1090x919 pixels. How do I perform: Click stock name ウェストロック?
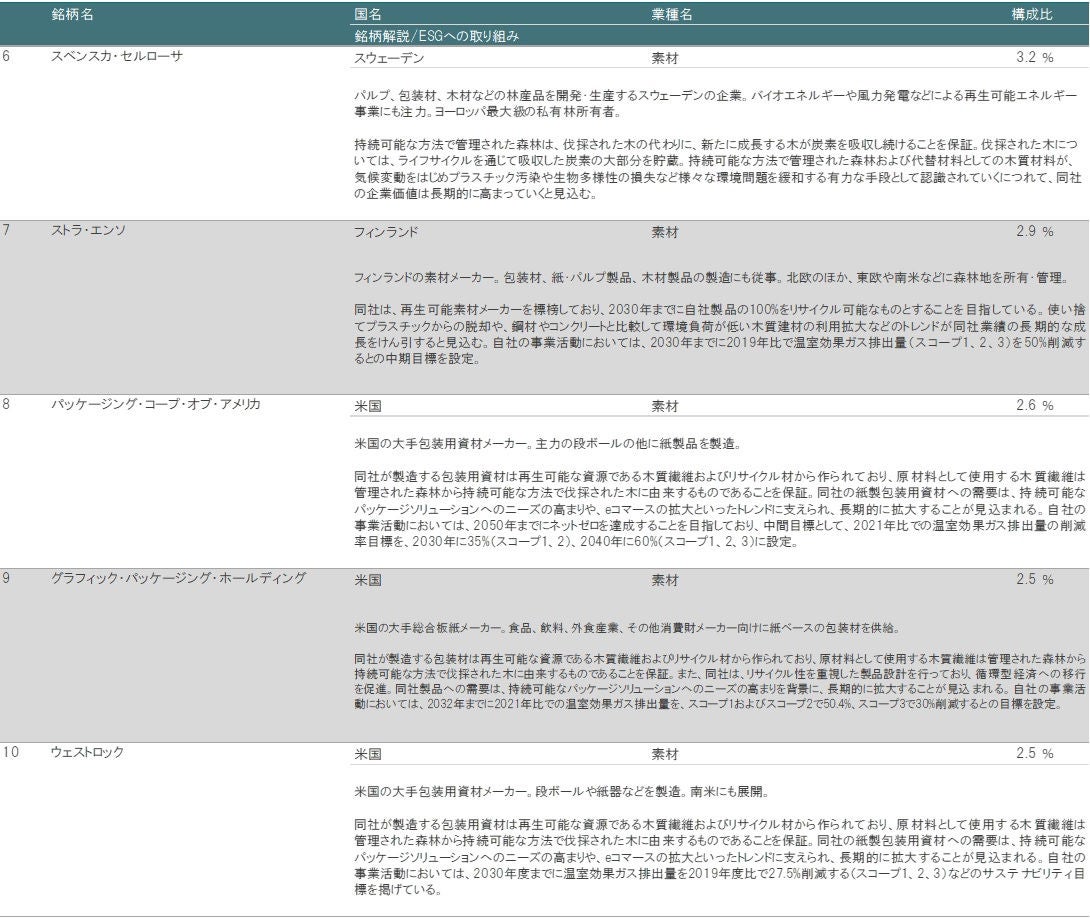(87, 753)
